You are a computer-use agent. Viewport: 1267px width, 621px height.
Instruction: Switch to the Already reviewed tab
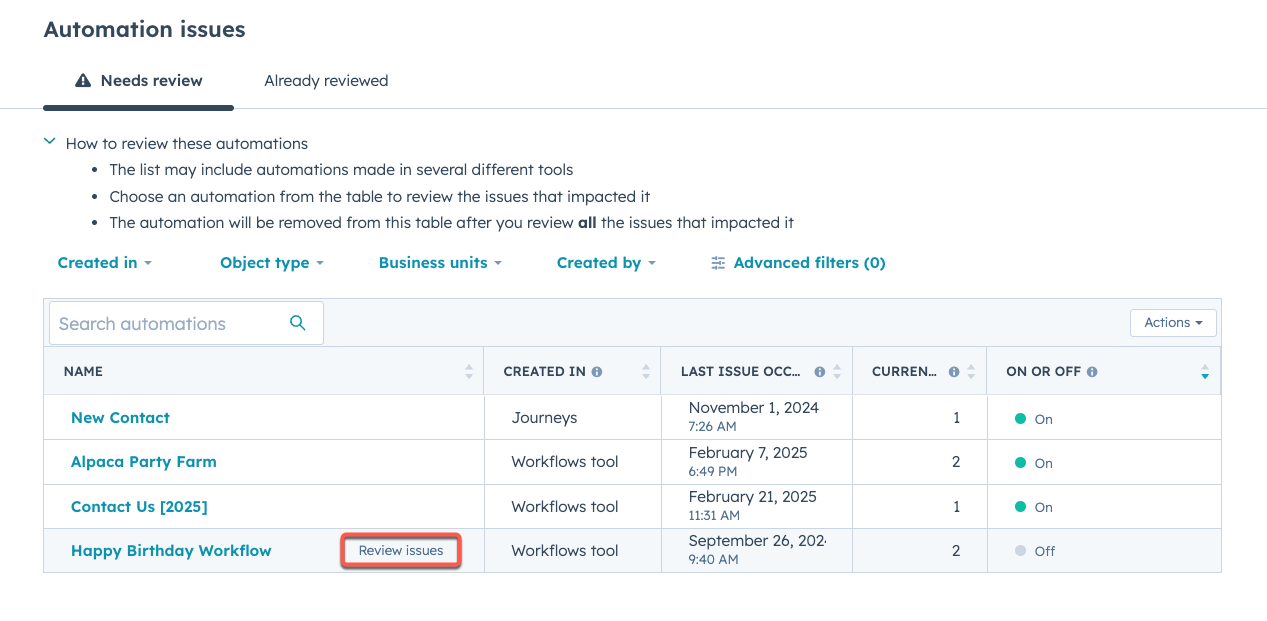326,81
